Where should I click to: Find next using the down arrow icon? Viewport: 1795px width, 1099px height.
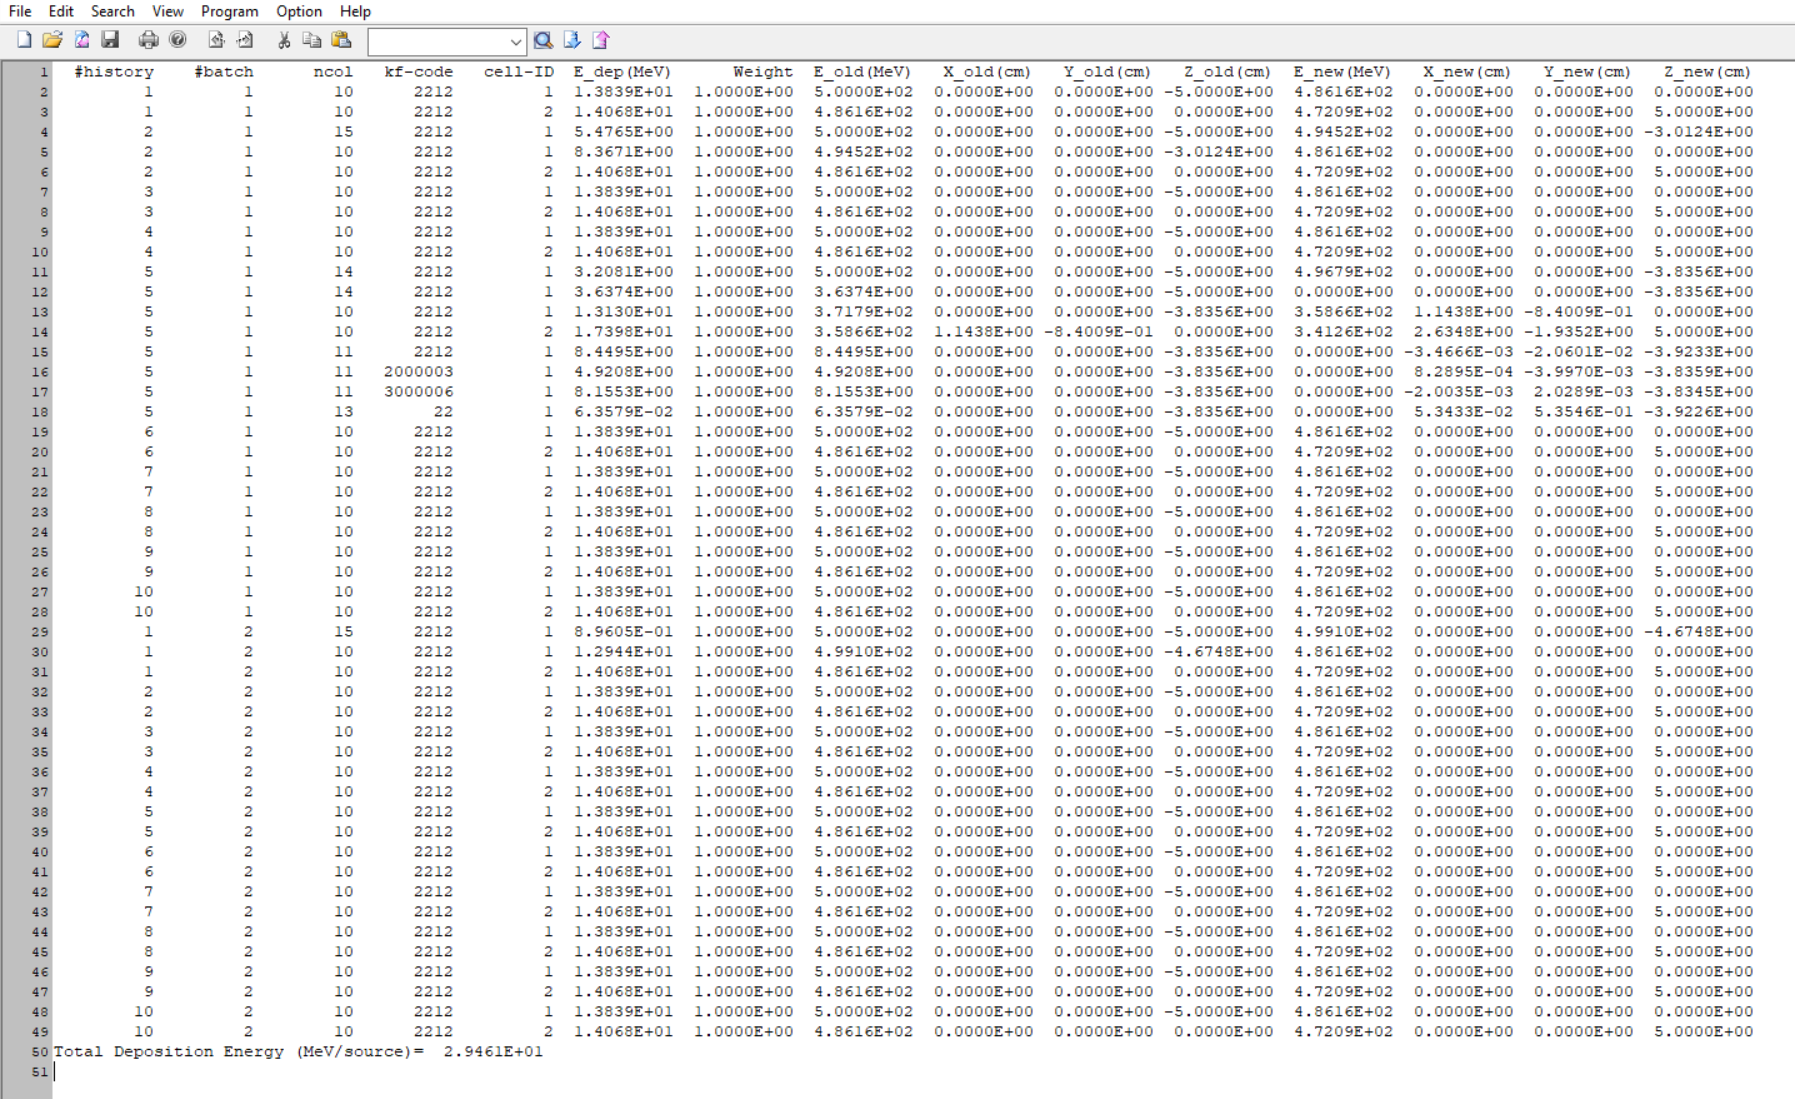[x=572, y=40]
